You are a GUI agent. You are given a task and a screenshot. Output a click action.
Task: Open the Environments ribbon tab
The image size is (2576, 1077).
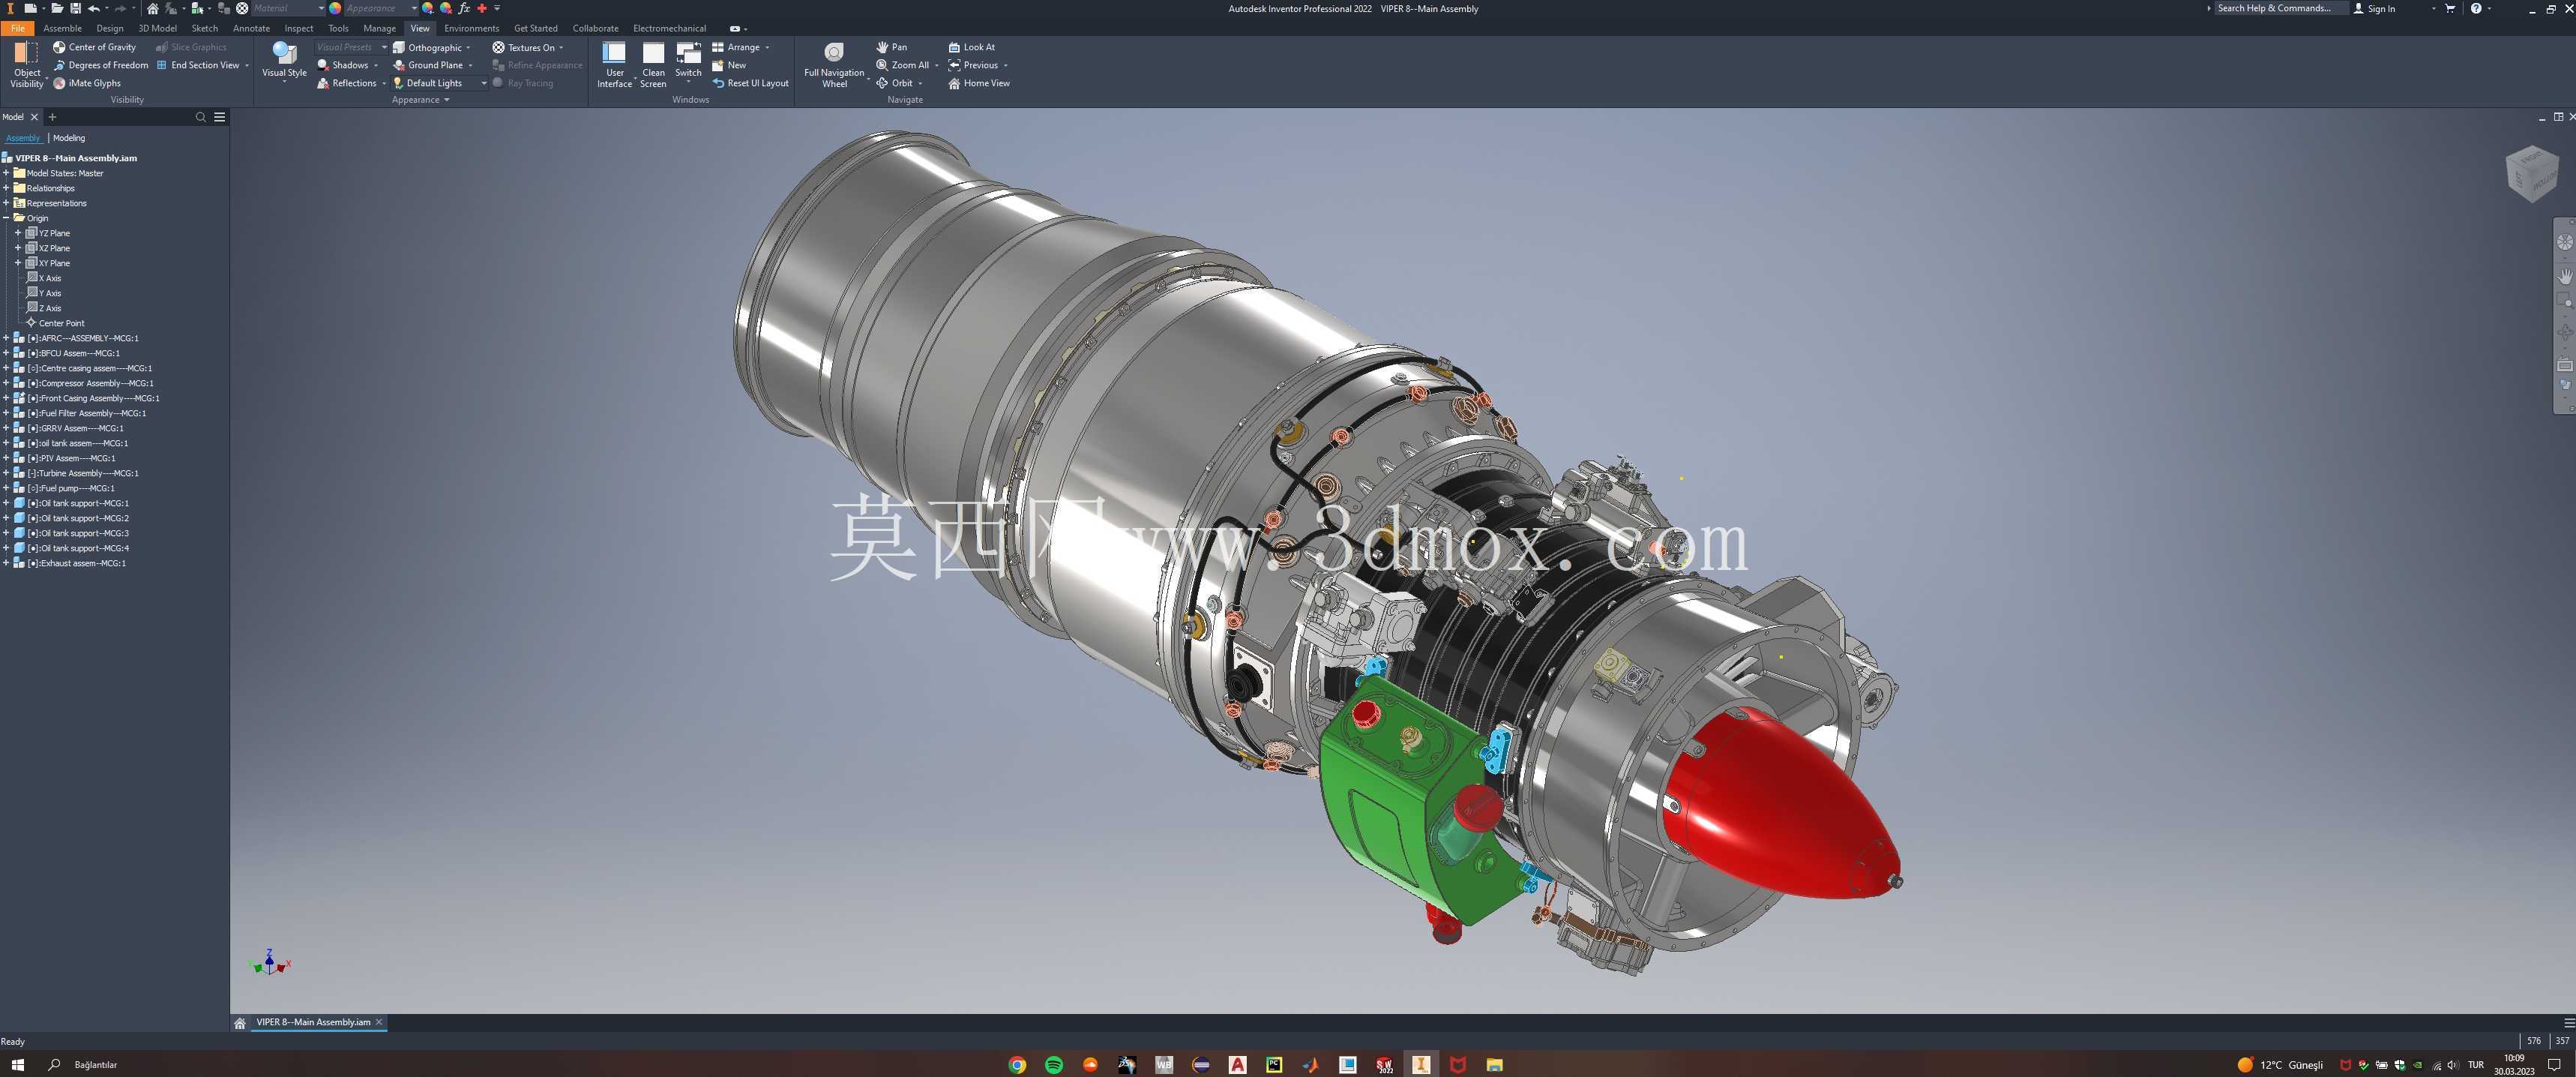coord(471,28)
